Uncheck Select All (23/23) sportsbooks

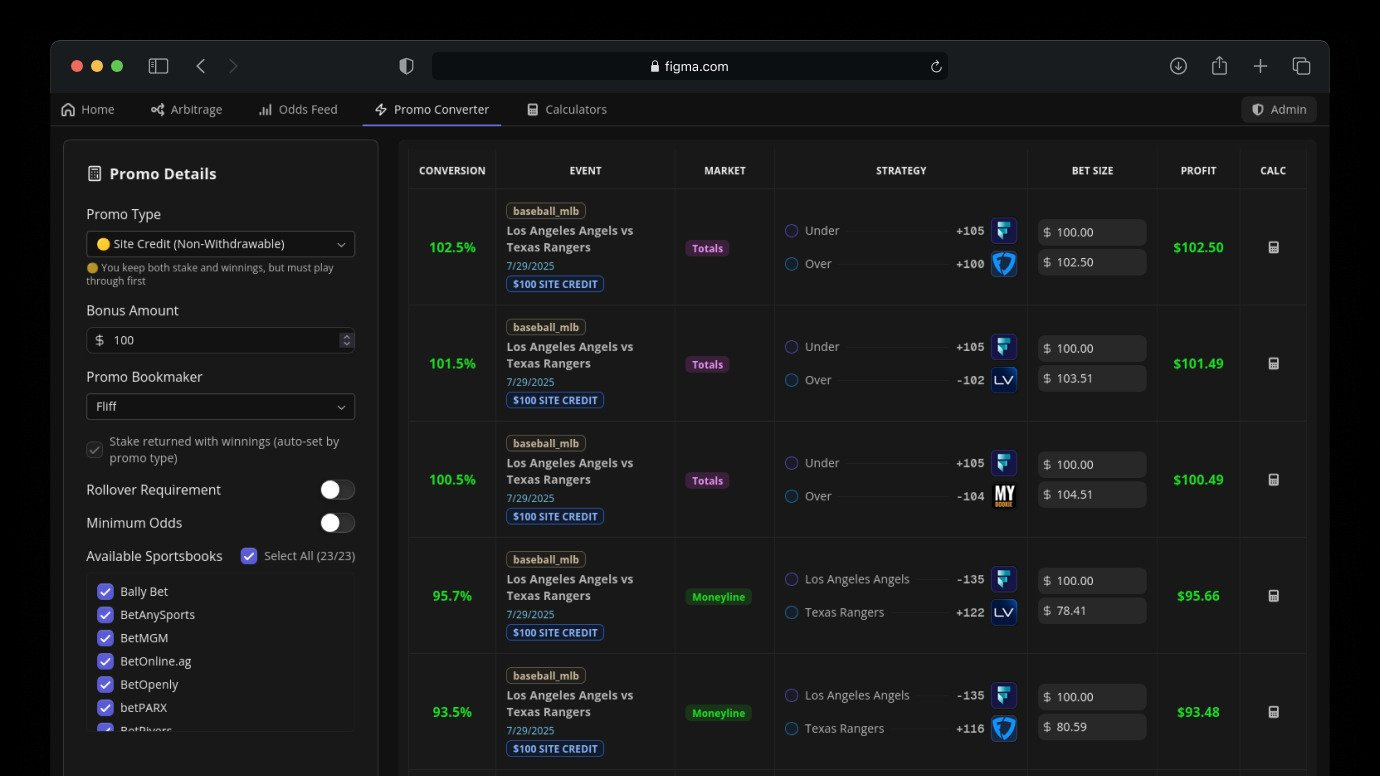point(249,556)
